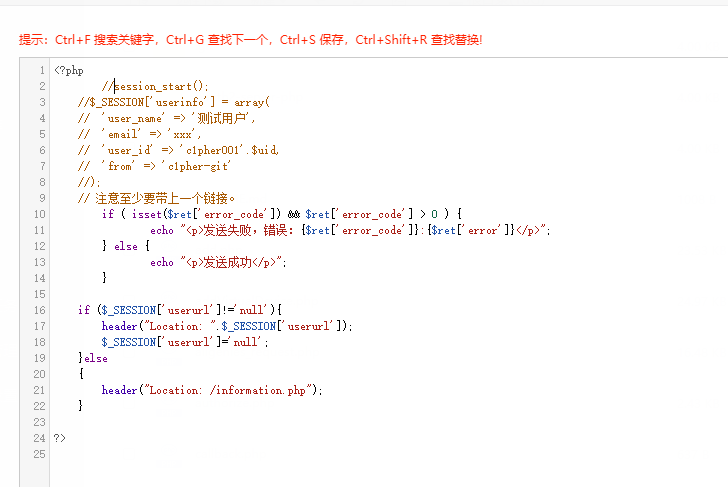728x487 pixels.
Task: Click empty line 15 in the editor
Action: [389, 294]
